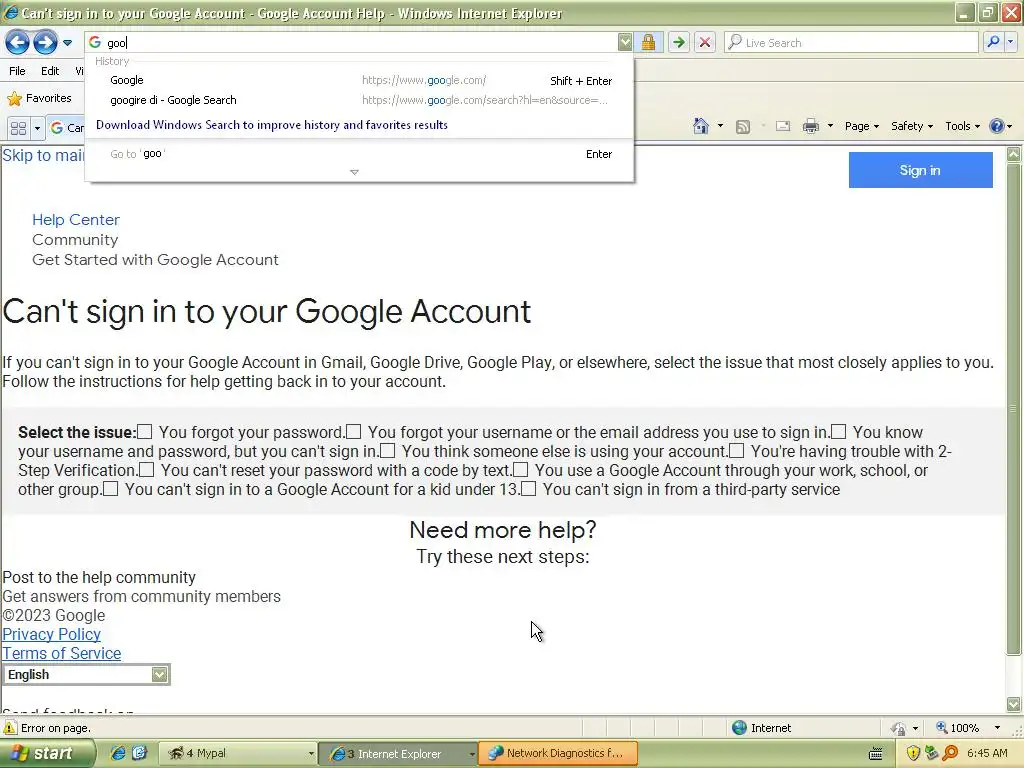This screenshot has height=768, width=1024.
Task: Click the Read Mail envelope icon
Action: click(783, 126)
